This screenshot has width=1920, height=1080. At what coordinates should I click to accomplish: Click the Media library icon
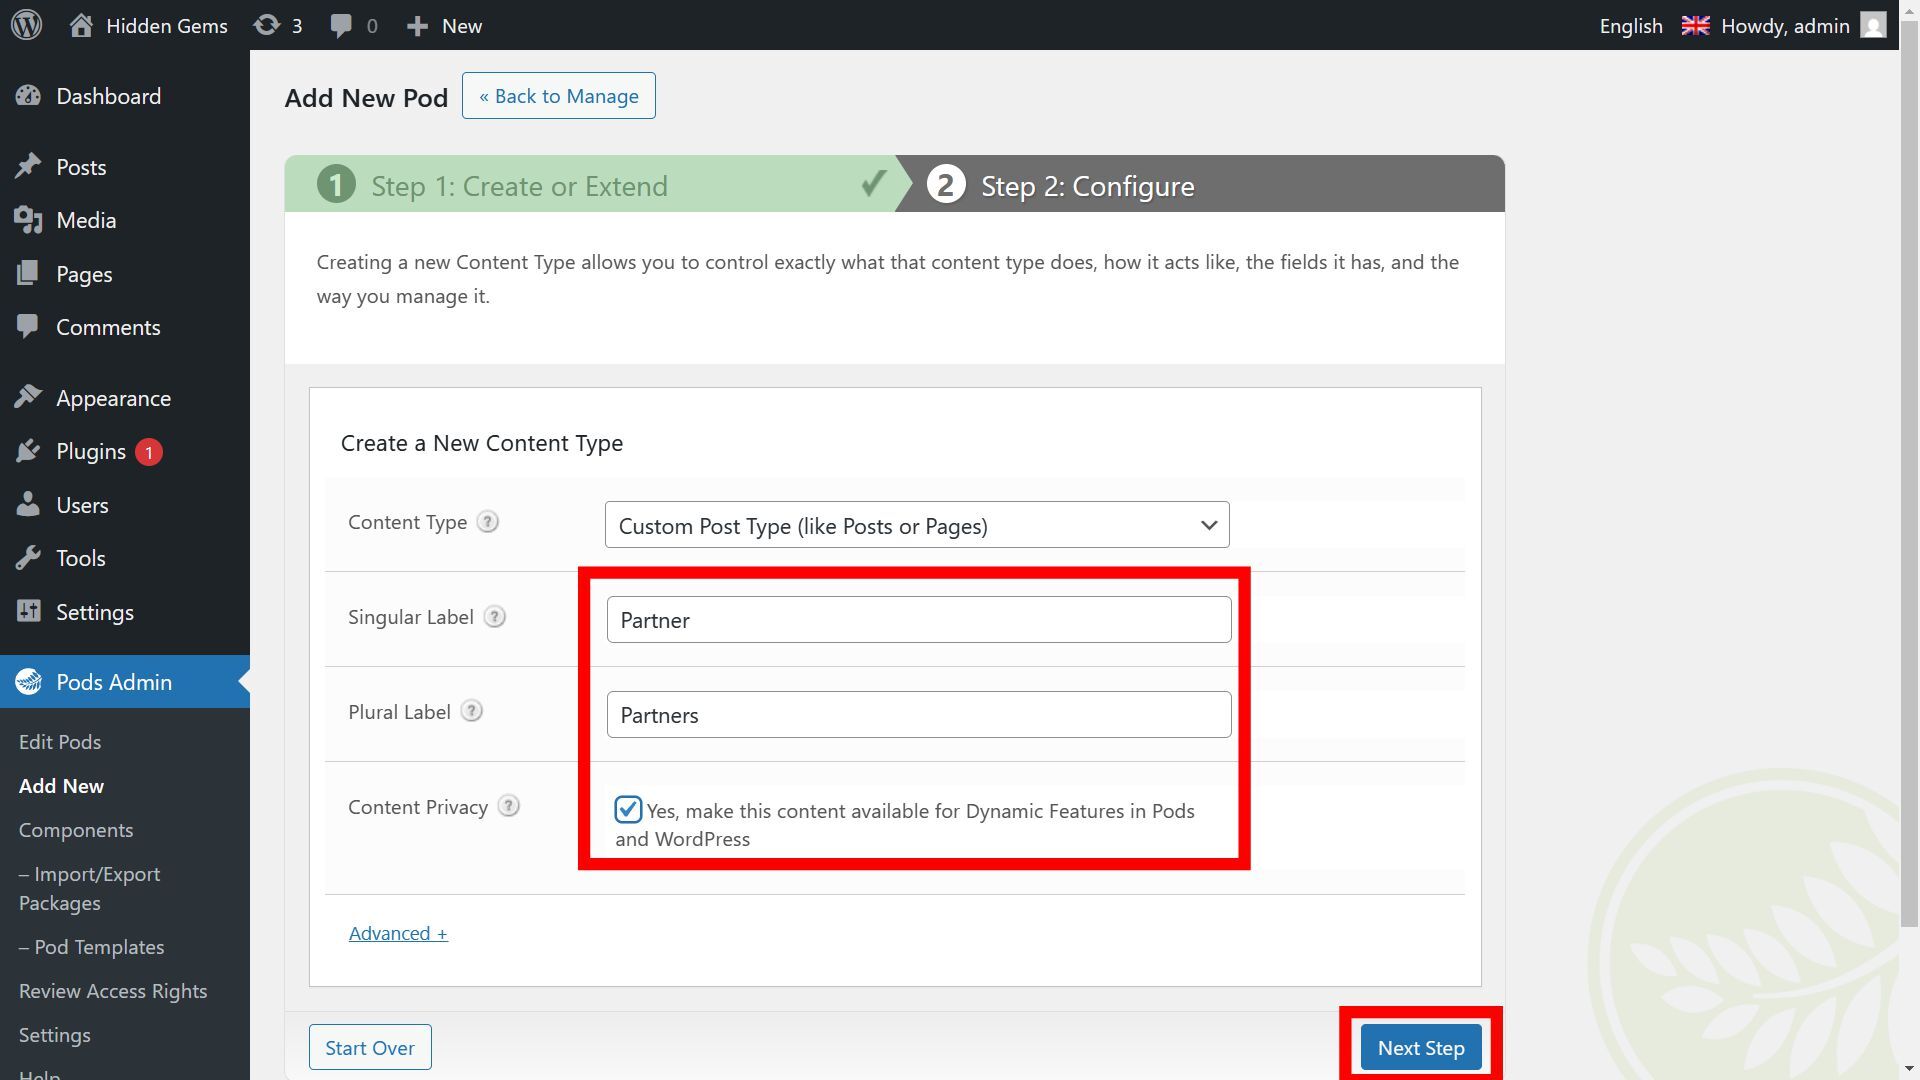28,220
